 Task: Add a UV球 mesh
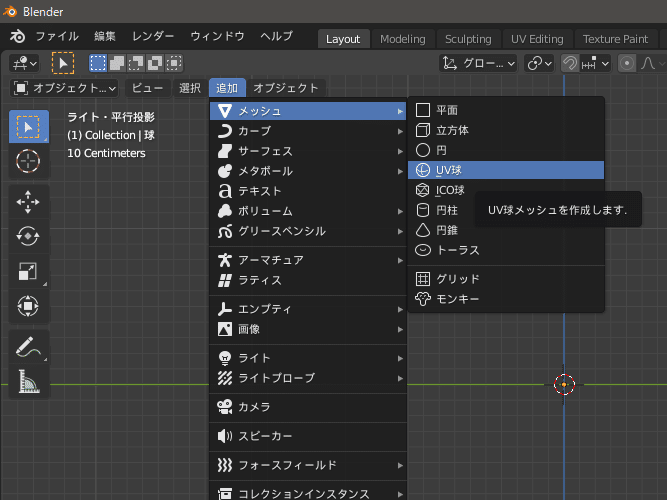point(506,170)
